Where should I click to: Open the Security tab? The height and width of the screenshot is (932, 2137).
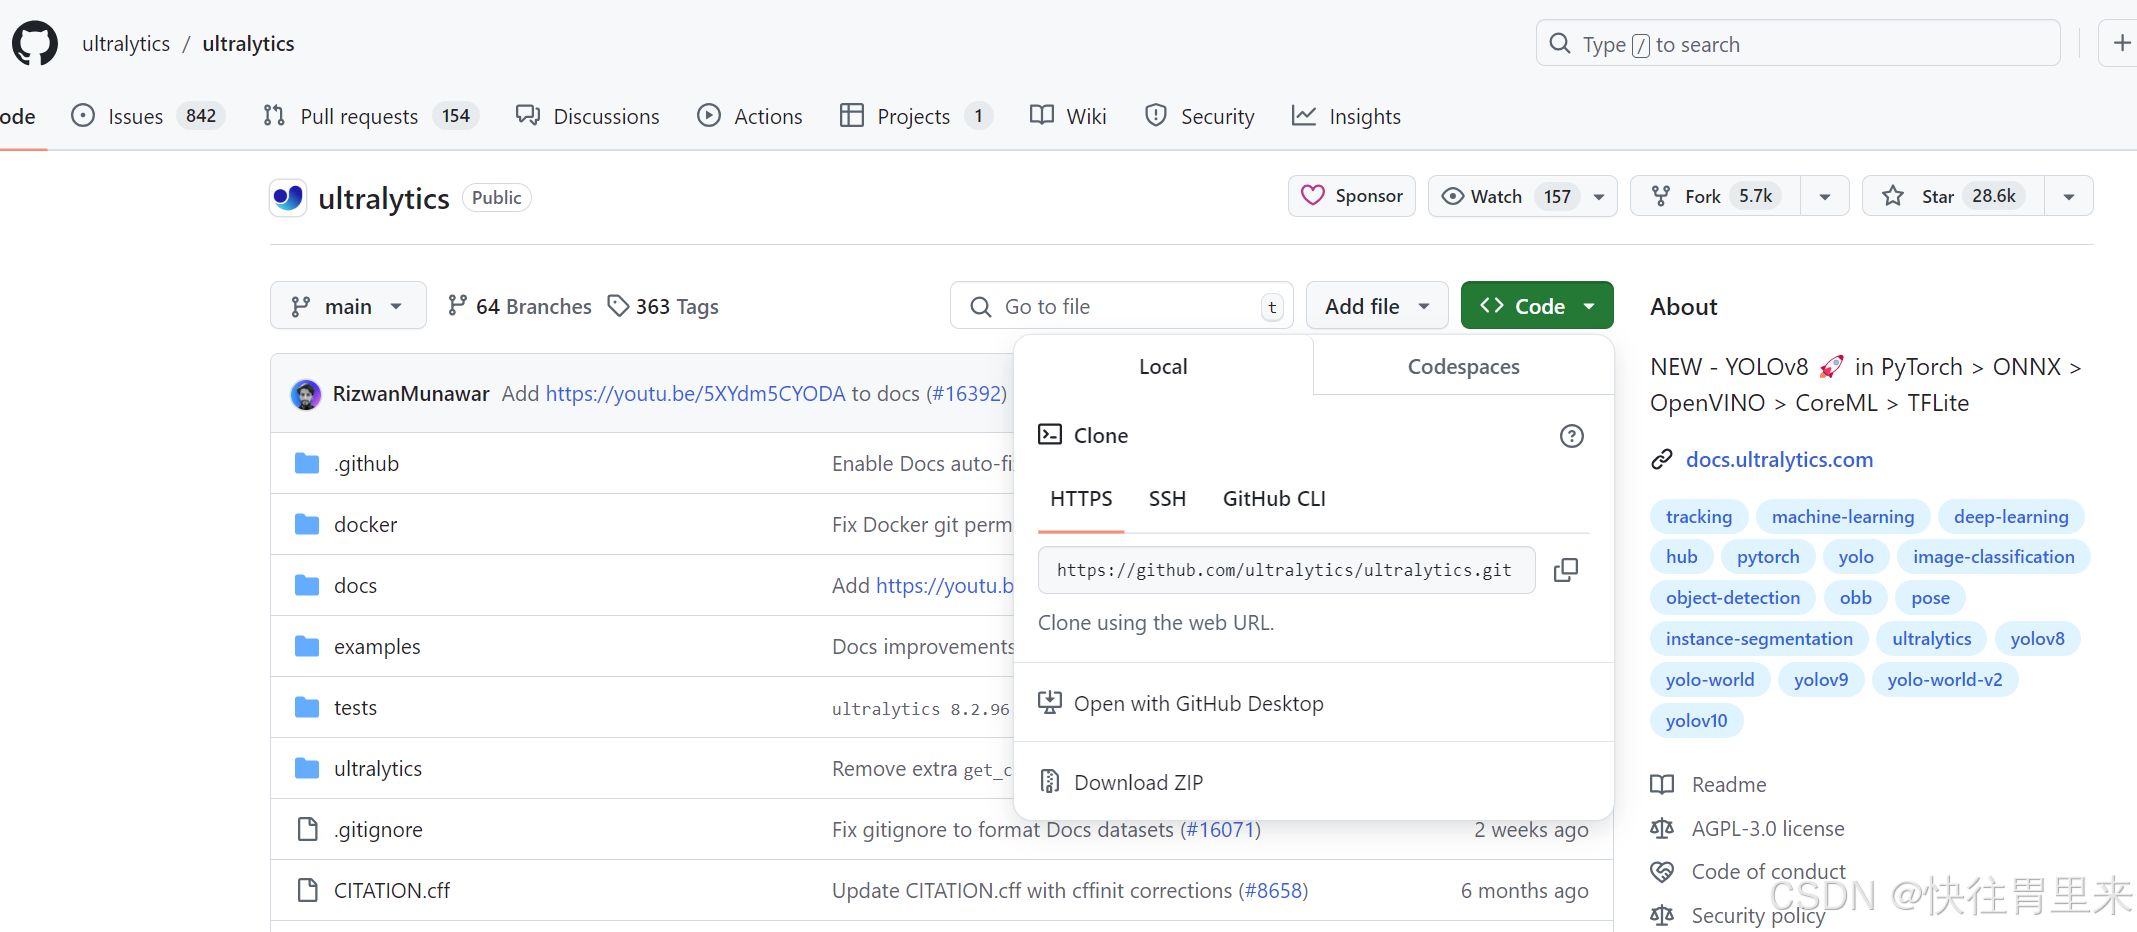pyautogui.click(x=1199, y=116)
